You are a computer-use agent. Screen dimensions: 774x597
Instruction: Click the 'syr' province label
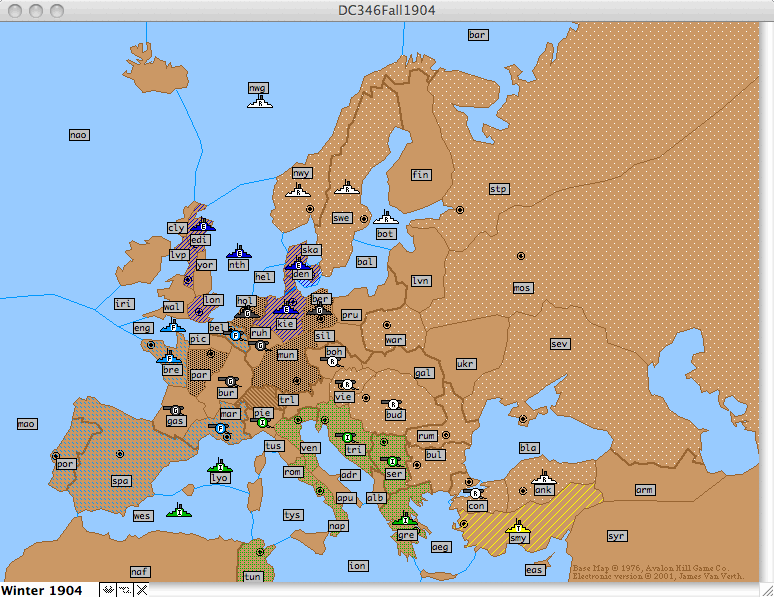(617, 536)
